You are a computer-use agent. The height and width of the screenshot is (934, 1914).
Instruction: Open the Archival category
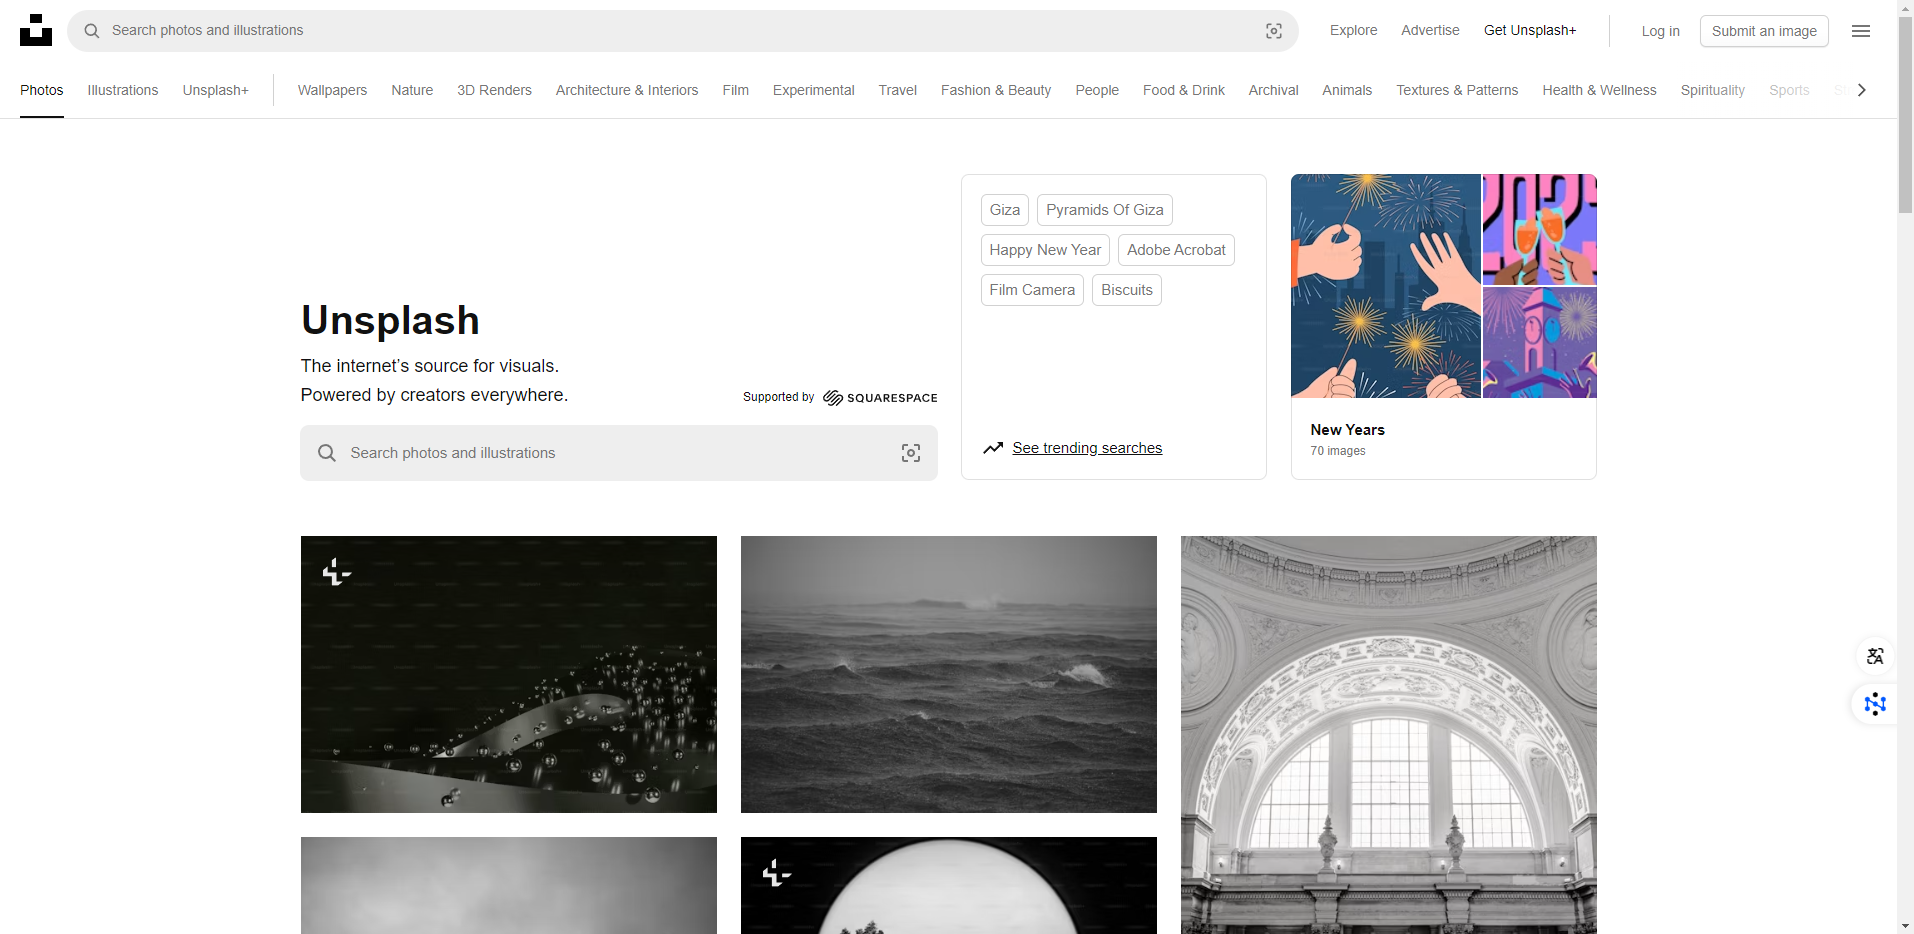[x=1273, y=90]
